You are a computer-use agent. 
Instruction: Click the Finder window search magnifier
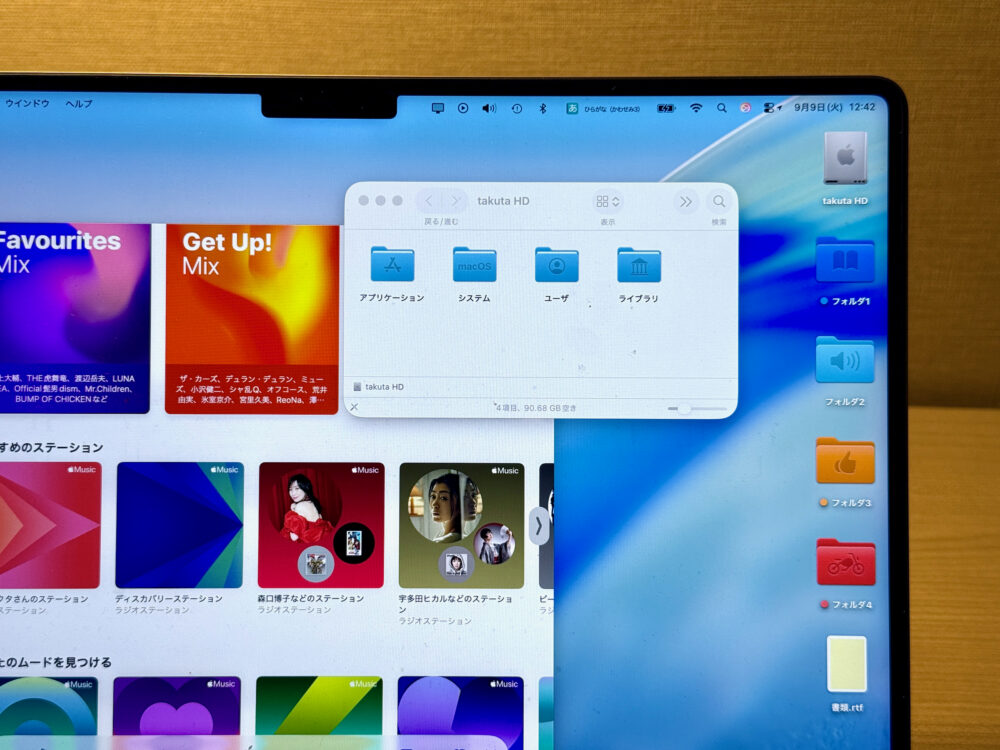click(x=719, y=202)
